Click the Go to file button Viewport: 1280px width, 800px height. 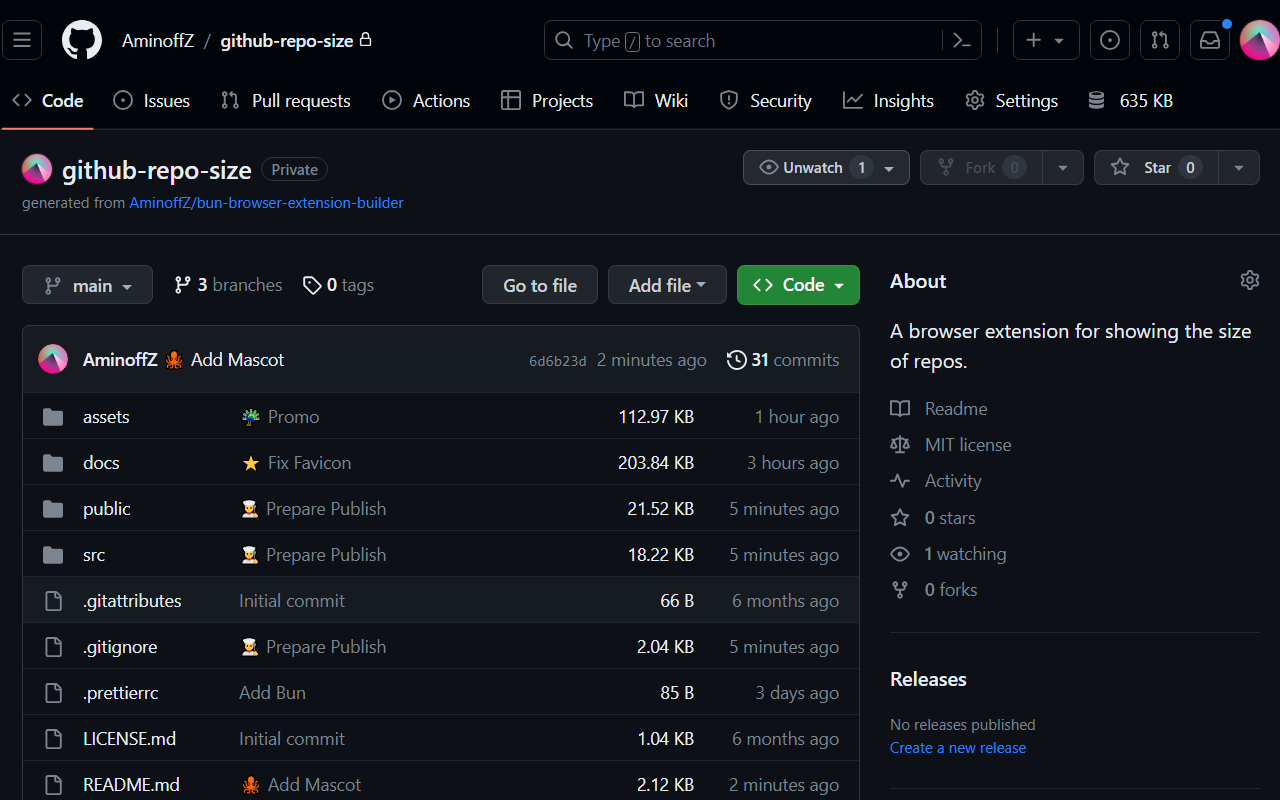coord(539,285)
